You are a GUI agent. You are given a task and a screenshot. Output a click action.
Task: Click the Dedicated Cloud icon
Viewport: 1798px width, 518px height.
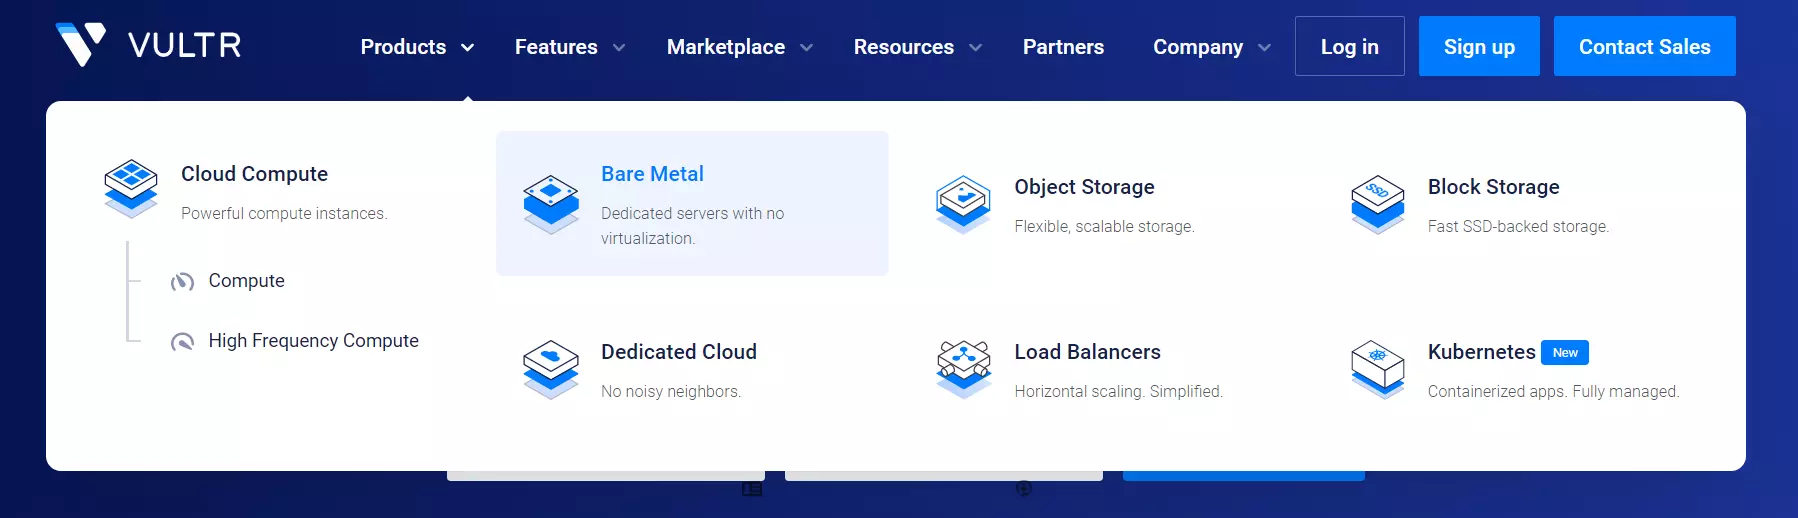click(x=551, y=368)
